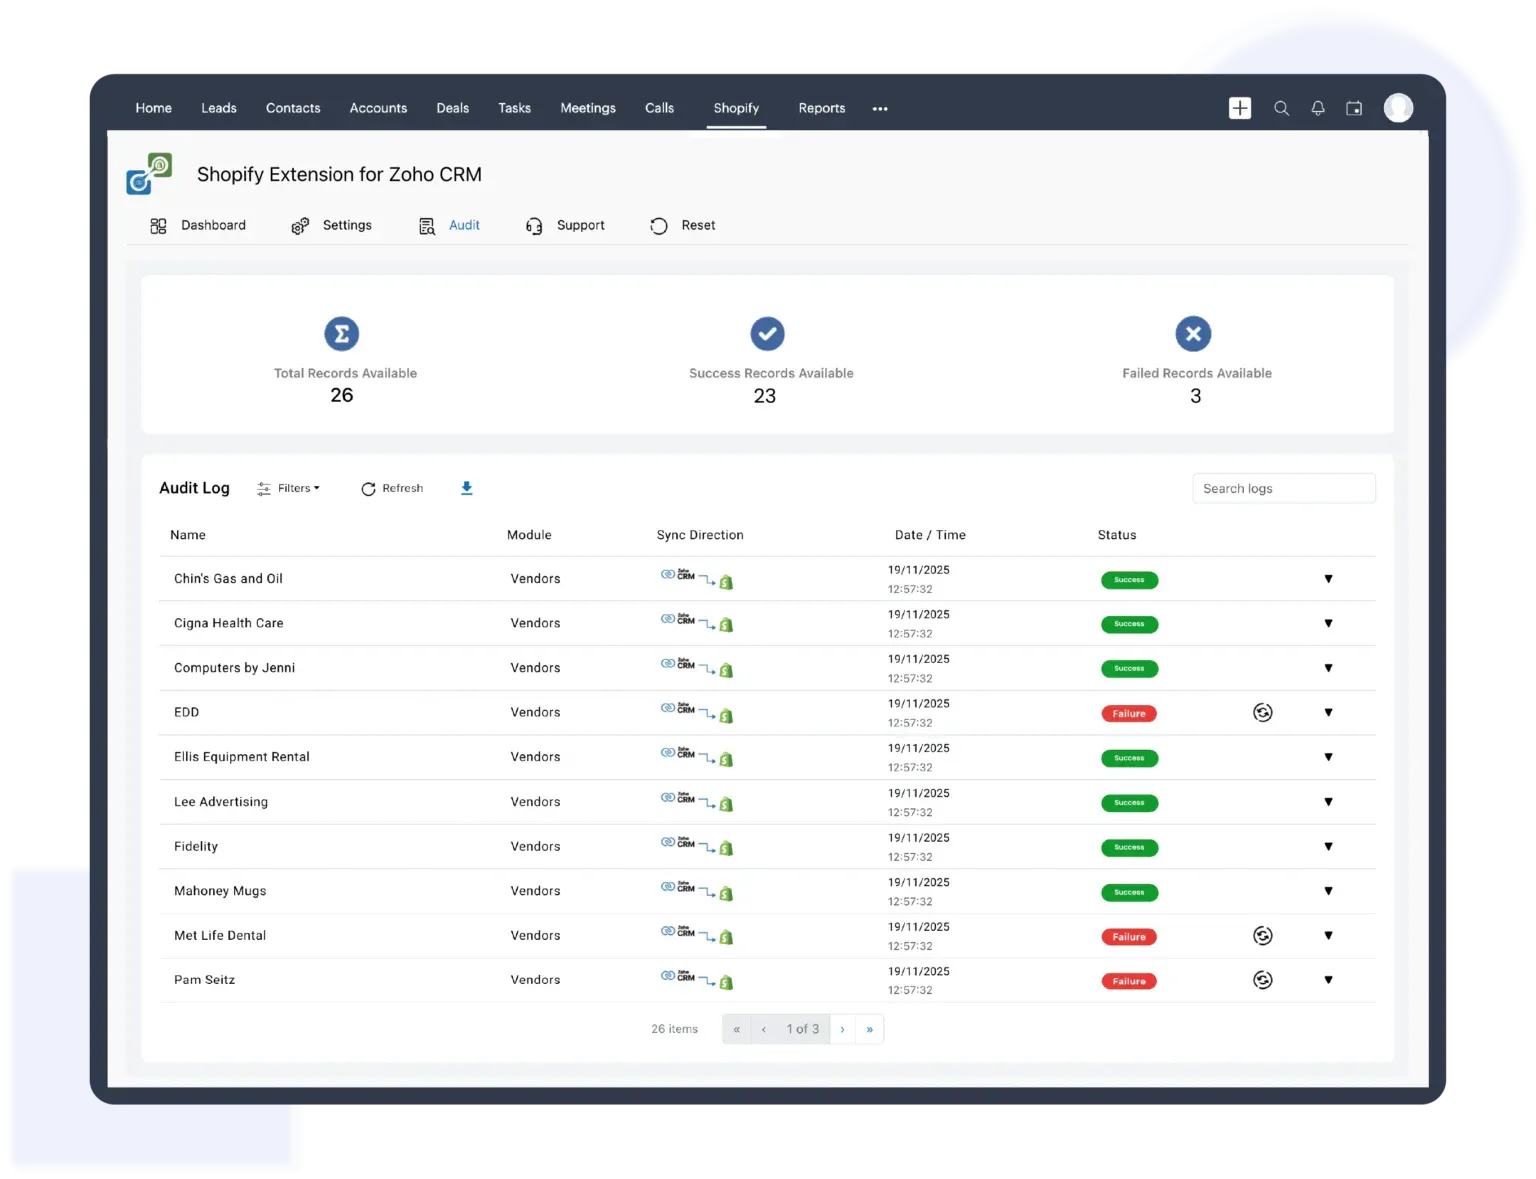Open the Deals module tab
Viewport: 1536px width, 1179px height.
click(452, 108)
